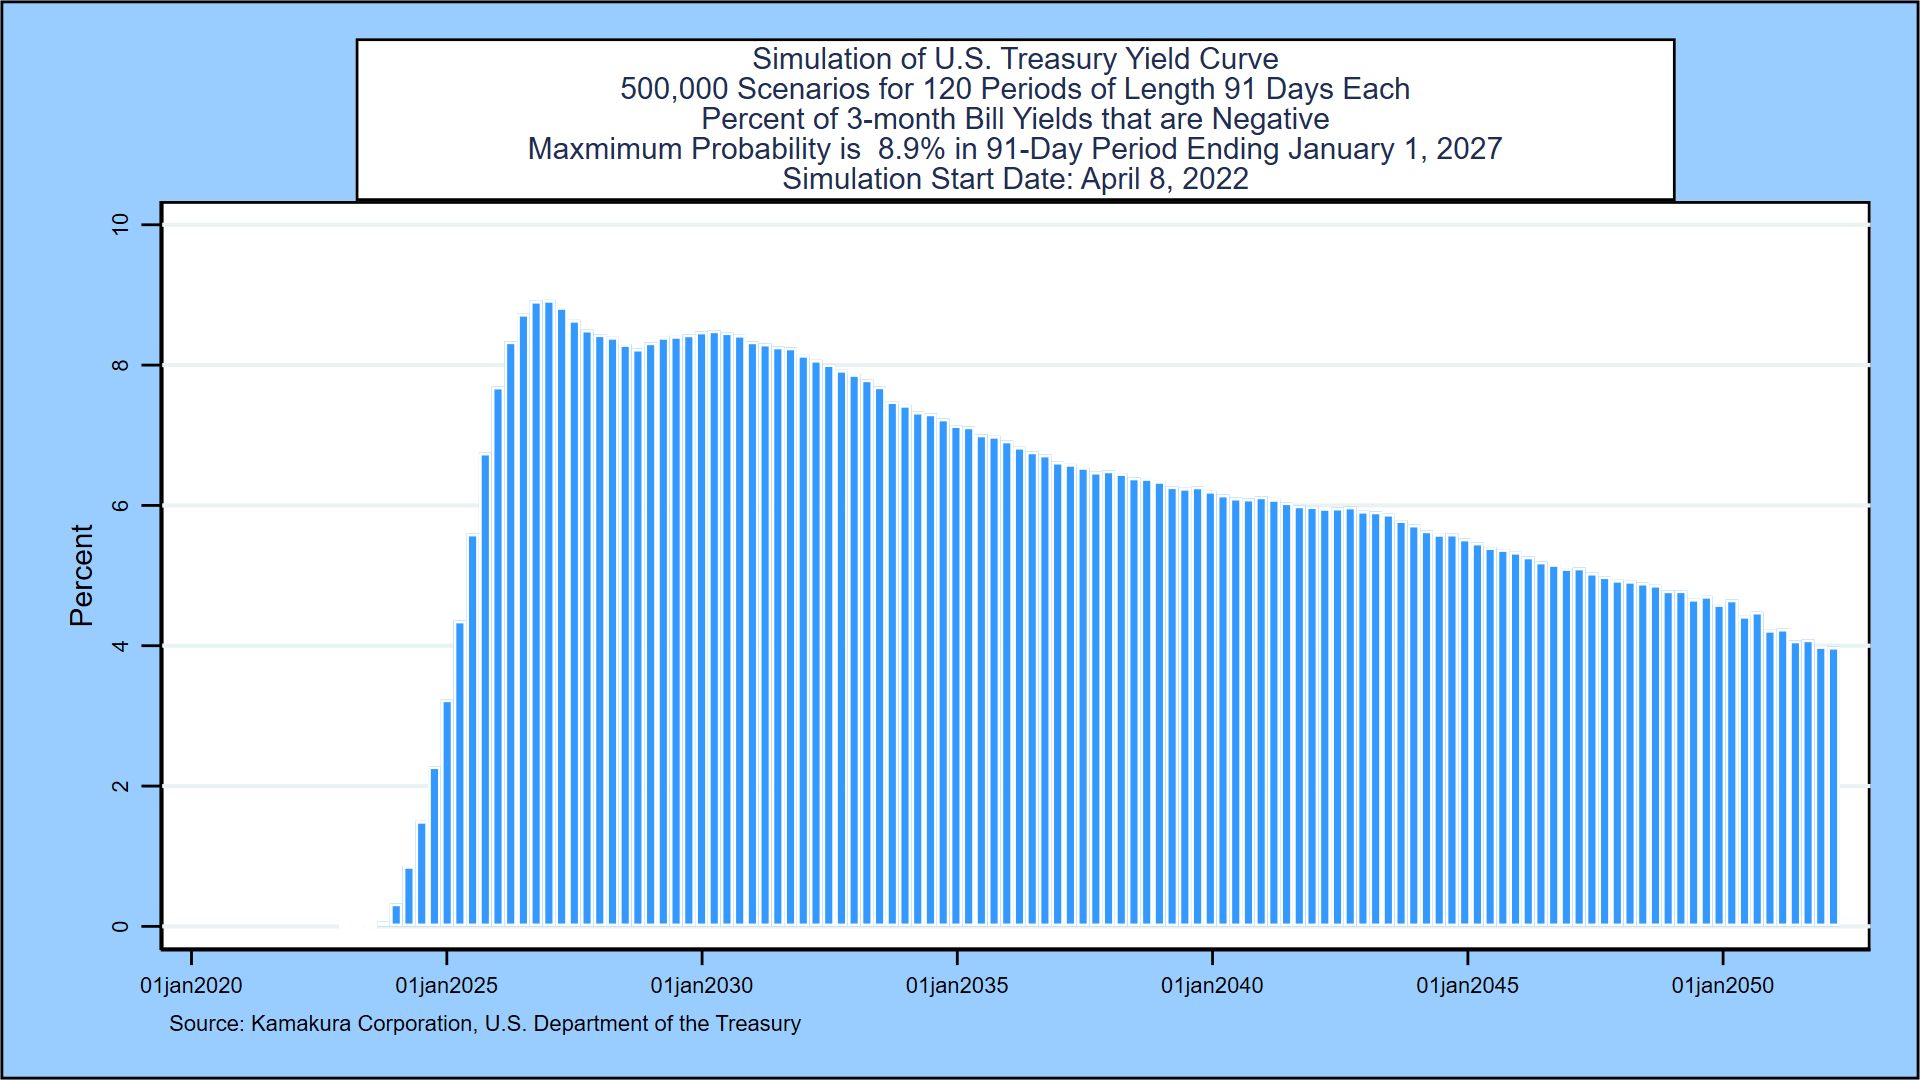Click the 01jan2050 x-axis label

click(1722, 986)
